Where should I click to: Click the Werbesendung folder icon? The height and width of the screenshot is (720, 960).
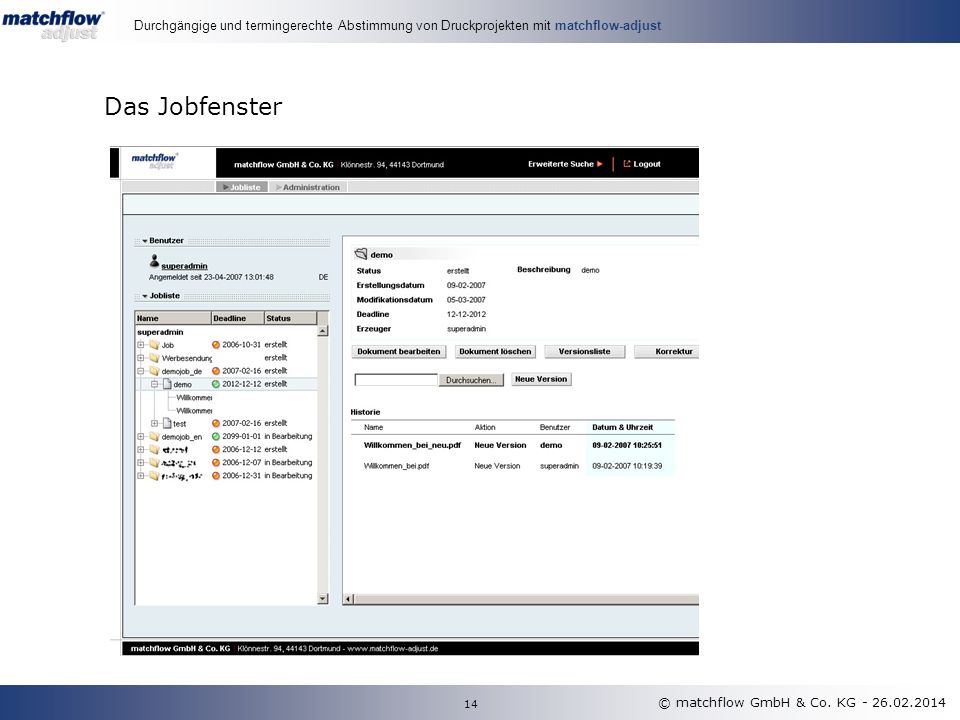[x=154, y=358]
